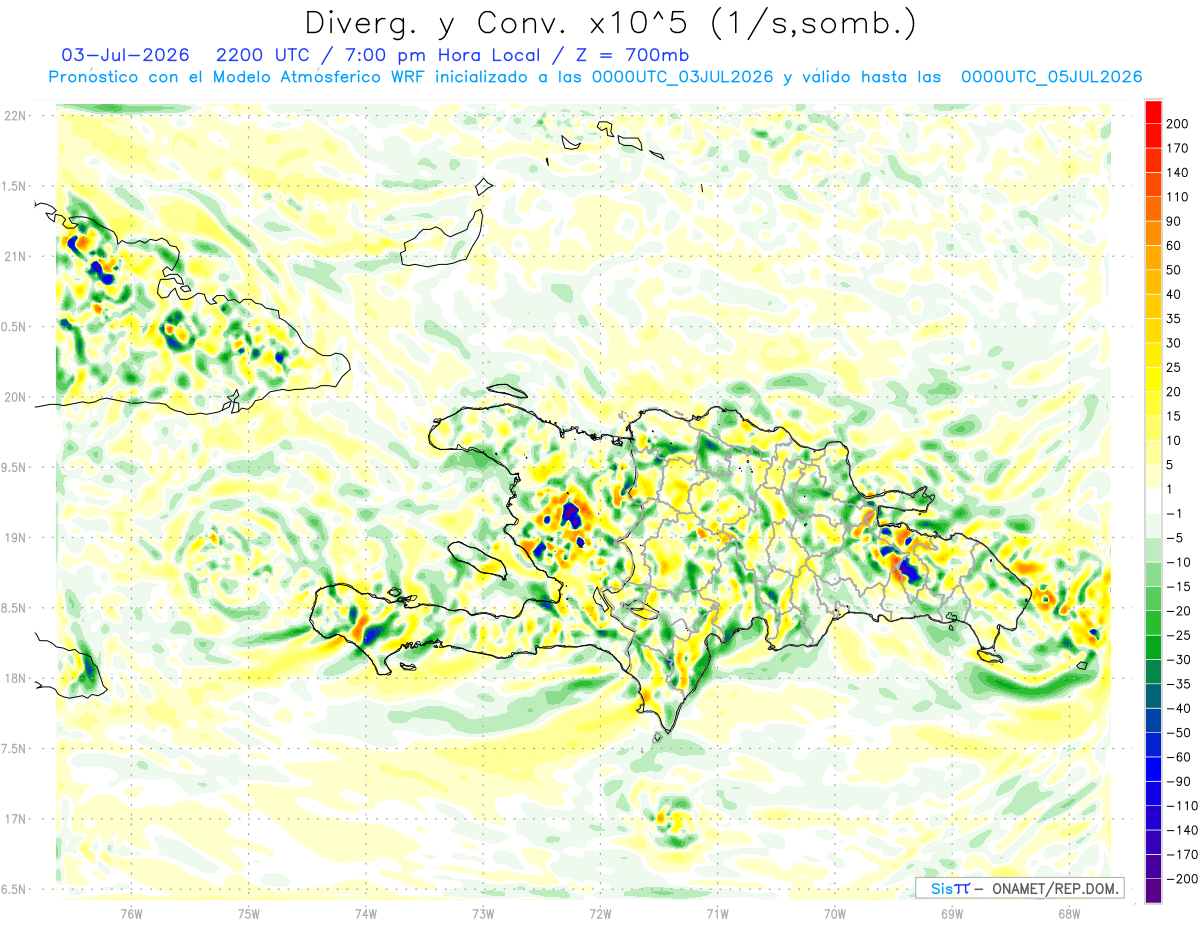Click the color scale value '-40'
The image size is (1200, 927).
point(1179,708)
